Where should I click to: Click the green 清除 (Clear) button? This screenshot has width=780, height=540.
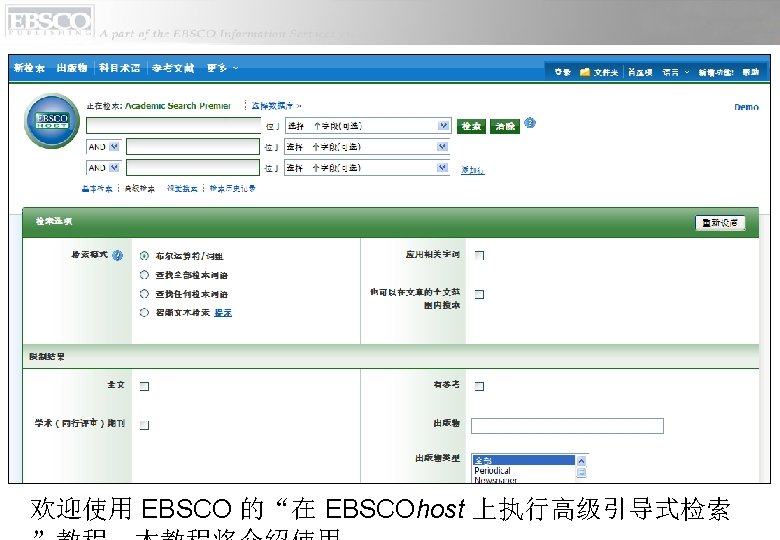pos(505,126)
